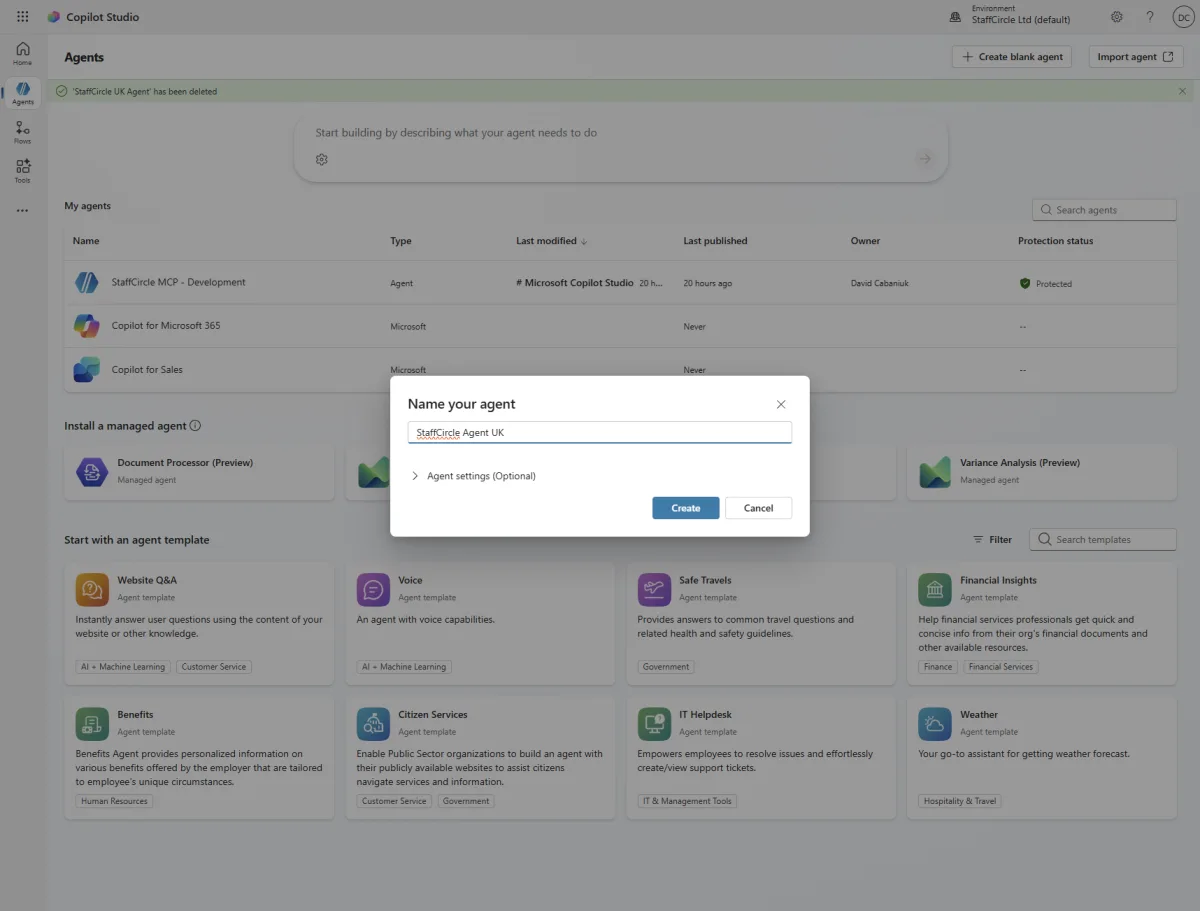This screenshot has width=1200, height=911.
Task: Click the Benefits template icon
Action: tap(92, 723)
